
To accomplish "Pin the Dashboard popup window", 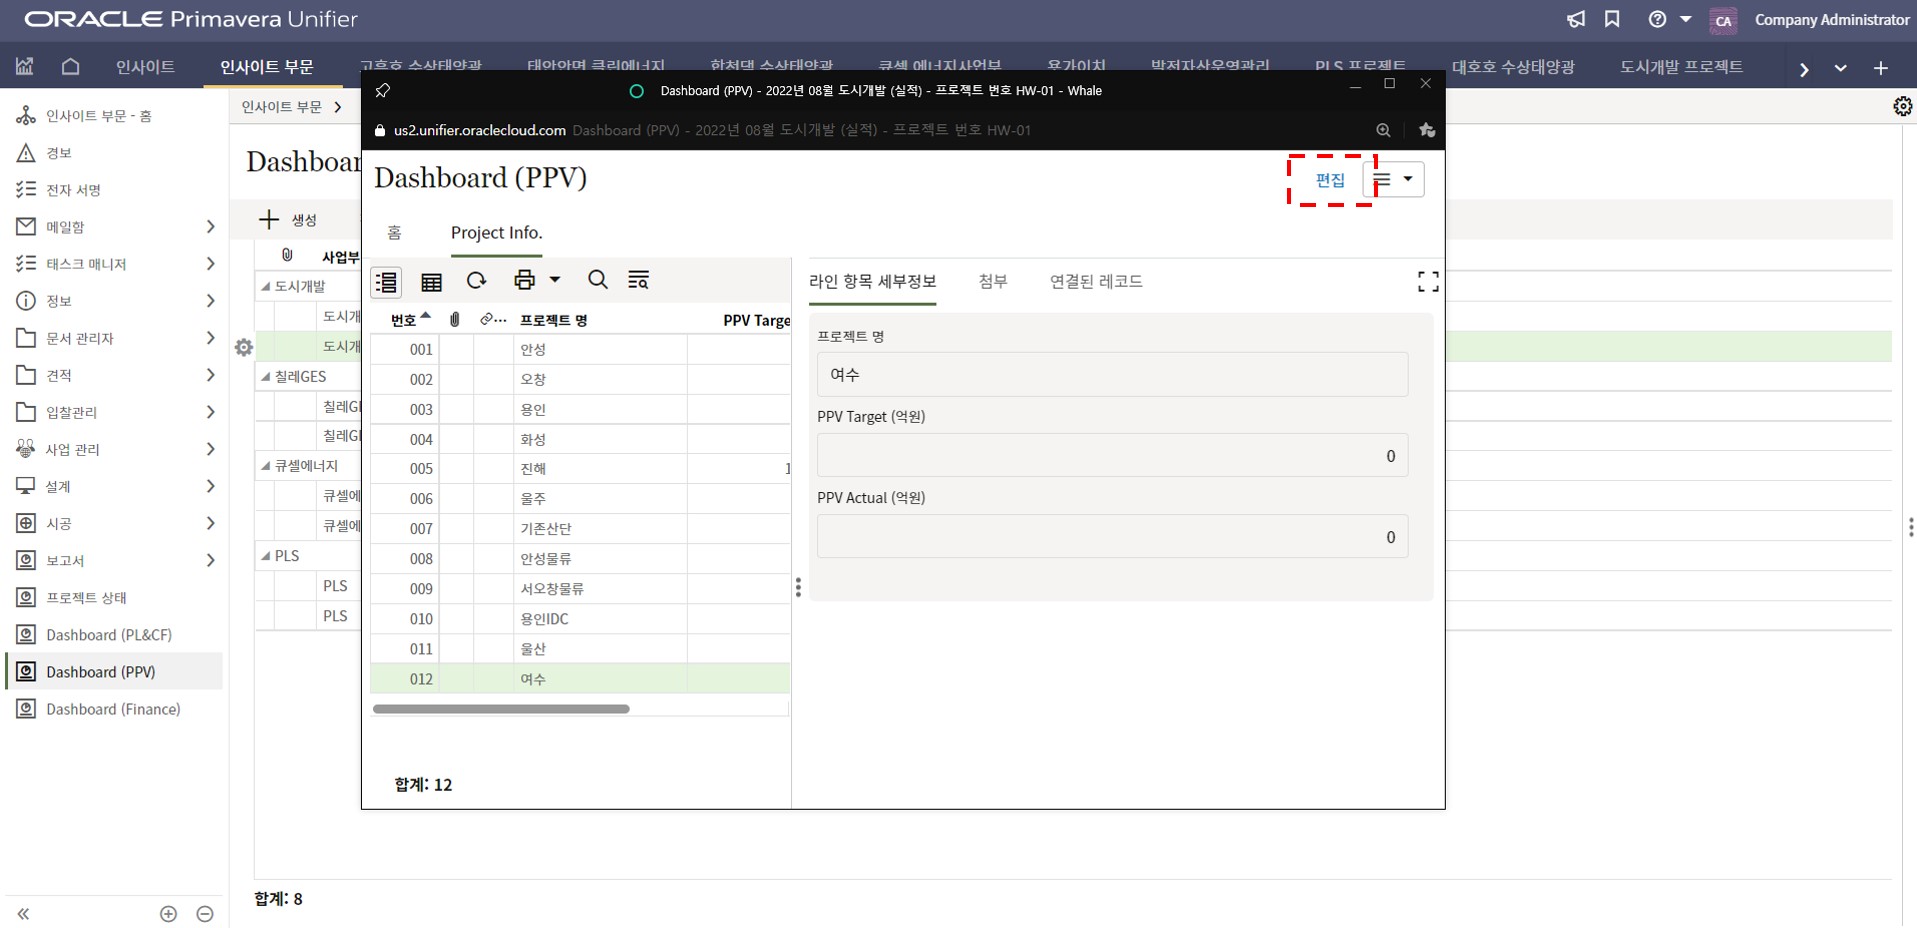I will (x=382, y=91).
